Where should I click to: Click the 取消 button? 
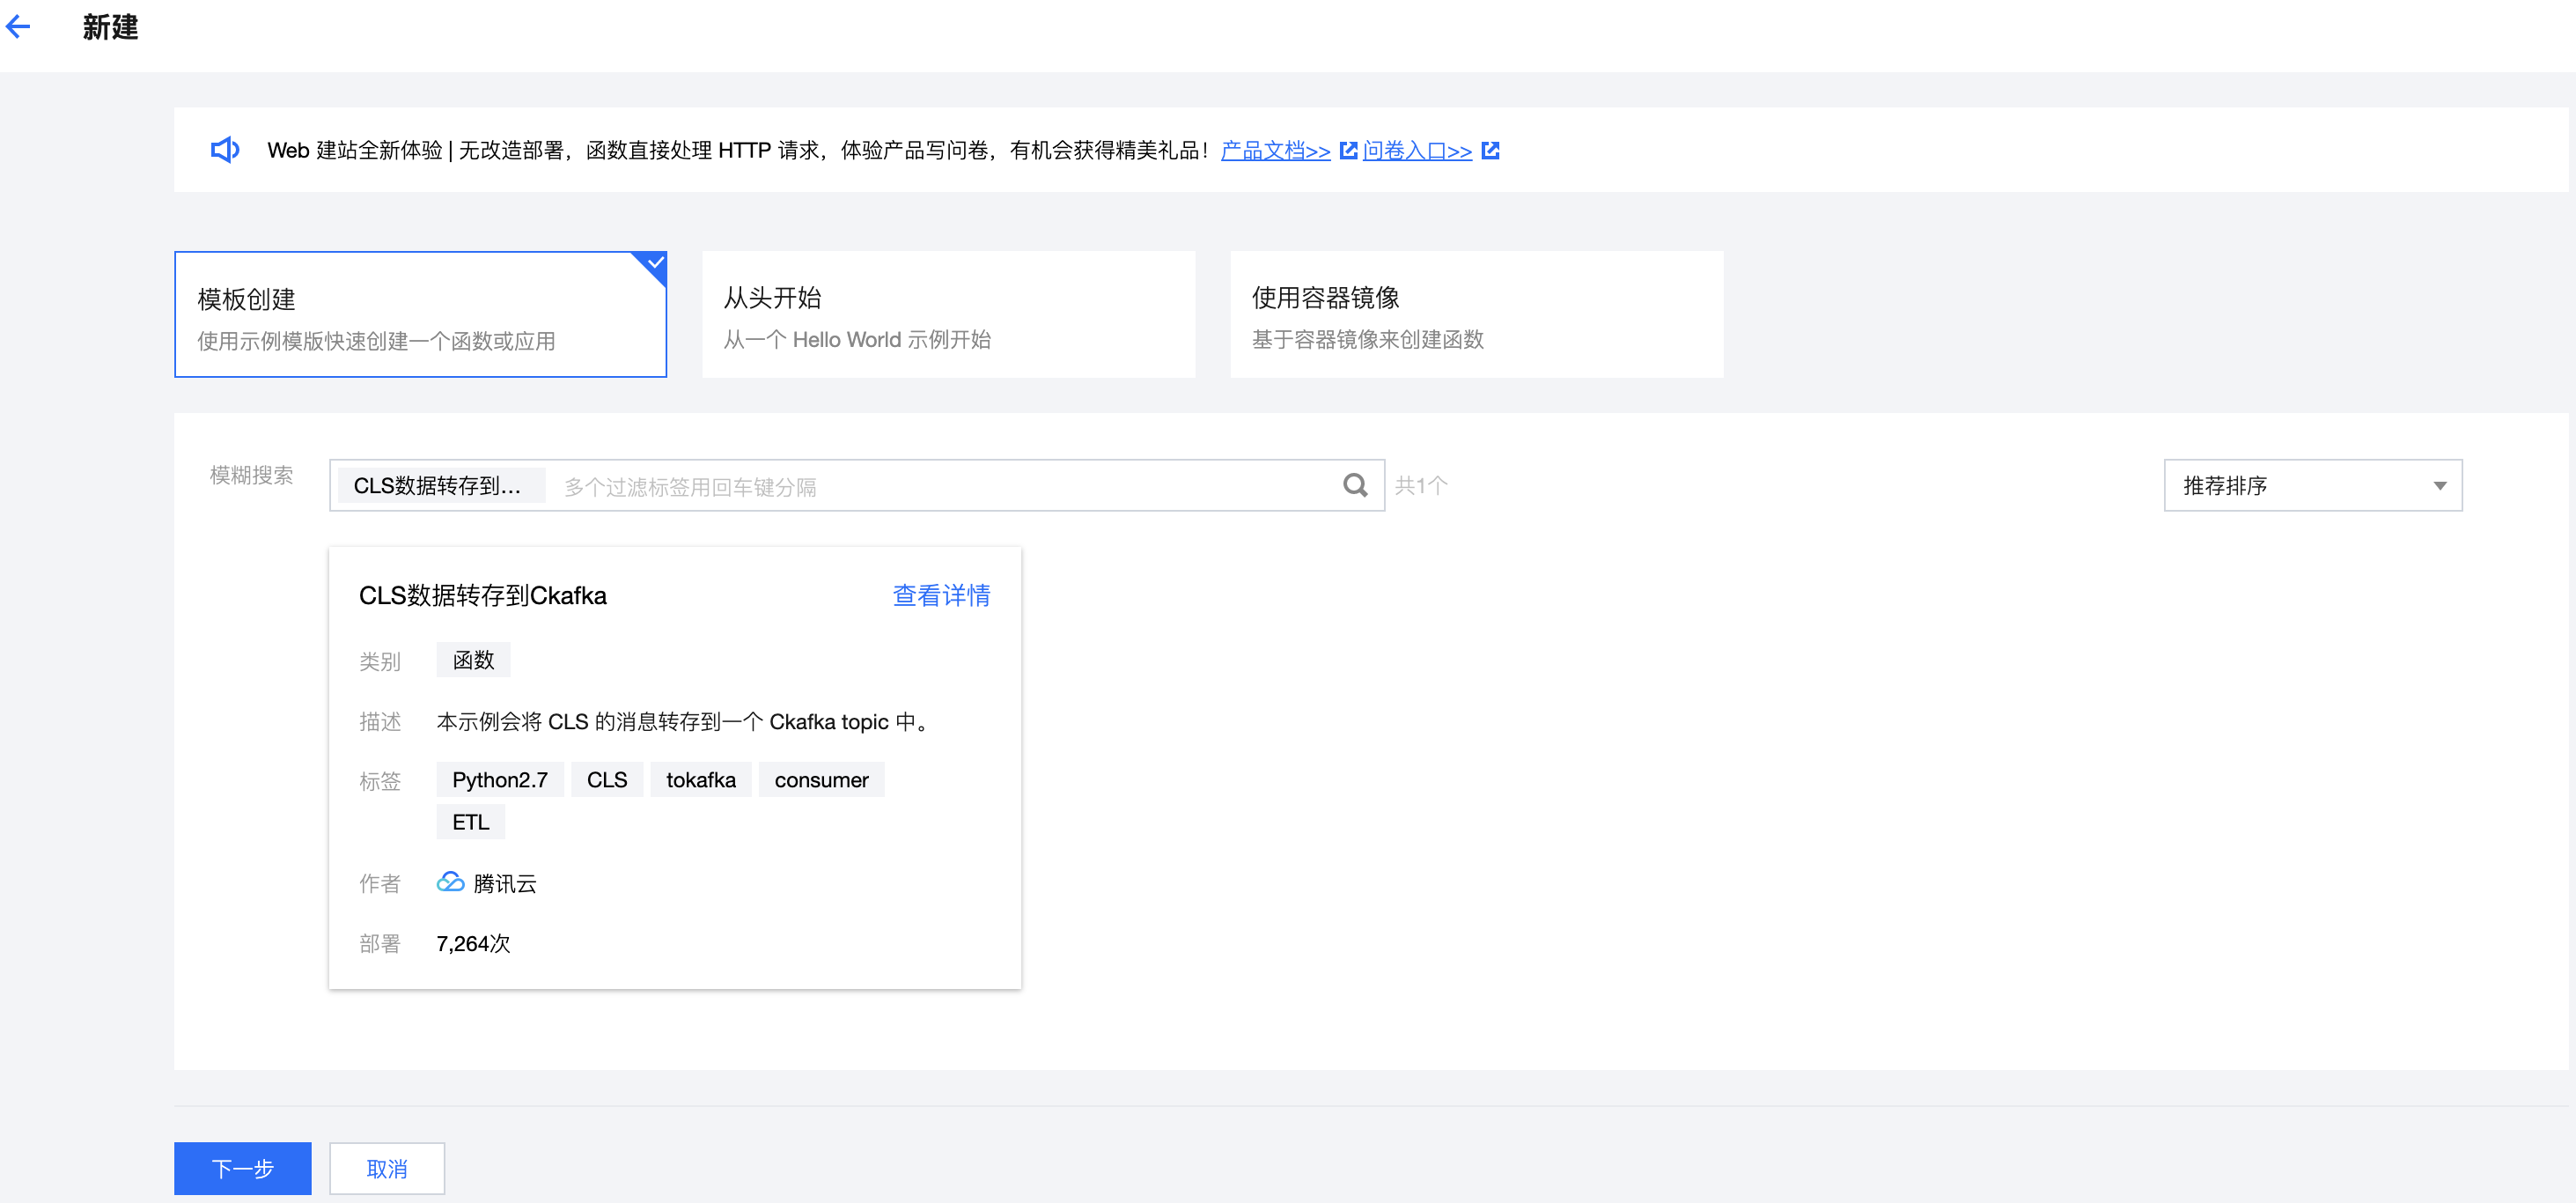(387, 1168)
